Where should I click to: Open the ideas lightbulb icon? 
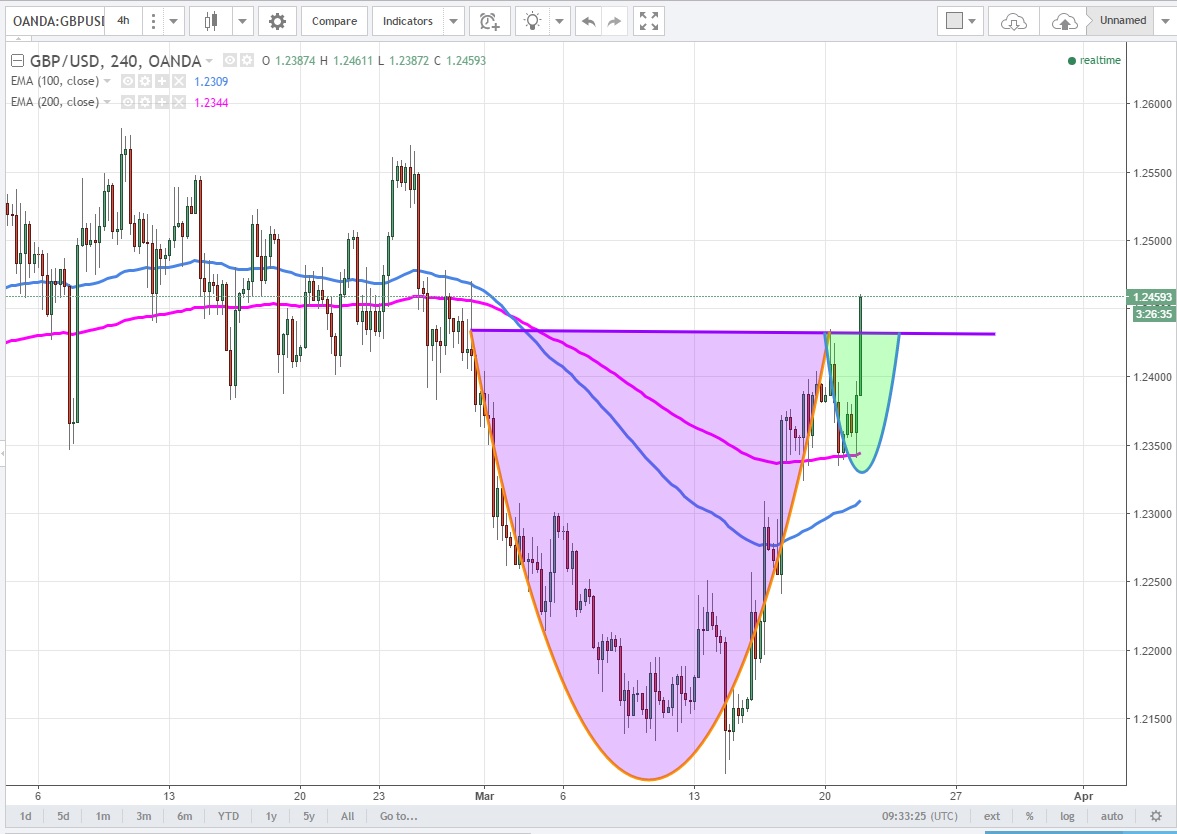[x=535, y=21]
